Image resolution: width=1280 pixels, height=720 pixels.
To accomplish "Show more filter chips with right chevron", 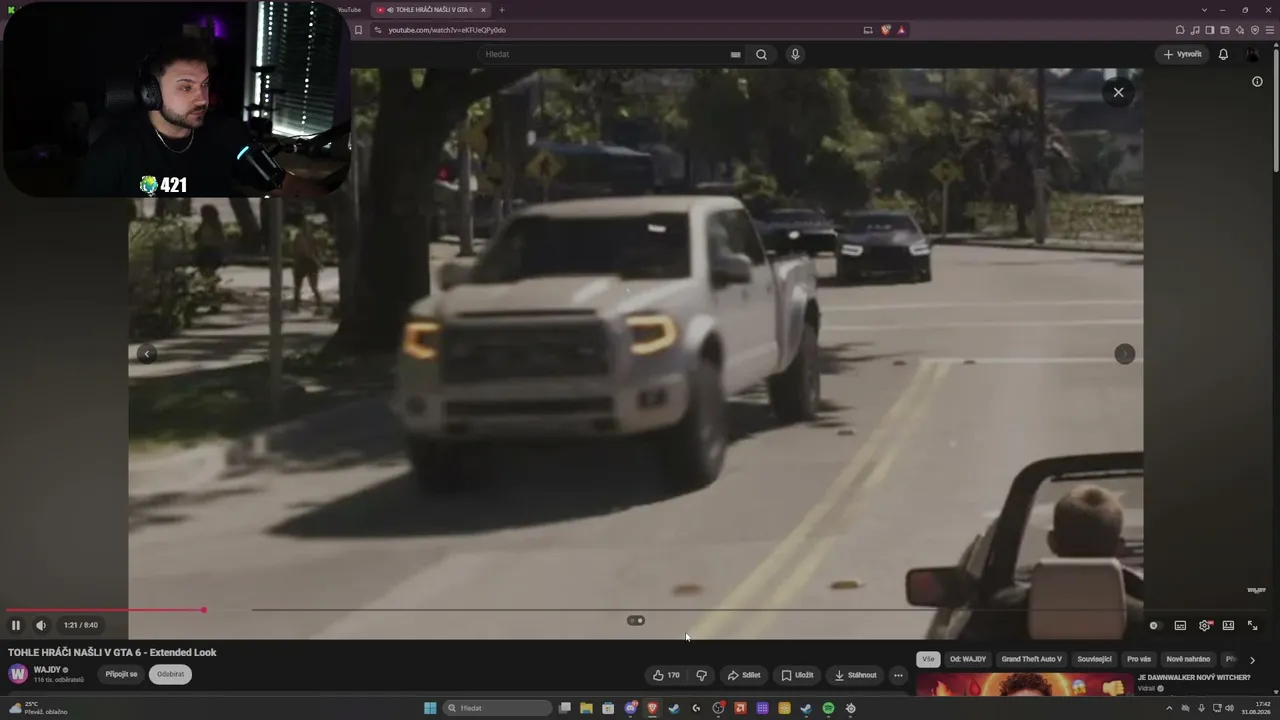I will [1252, 660].
